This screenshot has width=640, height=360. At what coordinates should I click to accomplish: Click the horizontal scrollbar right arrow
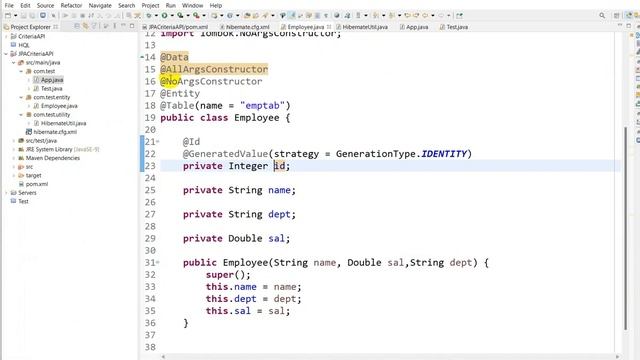coord(617,356)
